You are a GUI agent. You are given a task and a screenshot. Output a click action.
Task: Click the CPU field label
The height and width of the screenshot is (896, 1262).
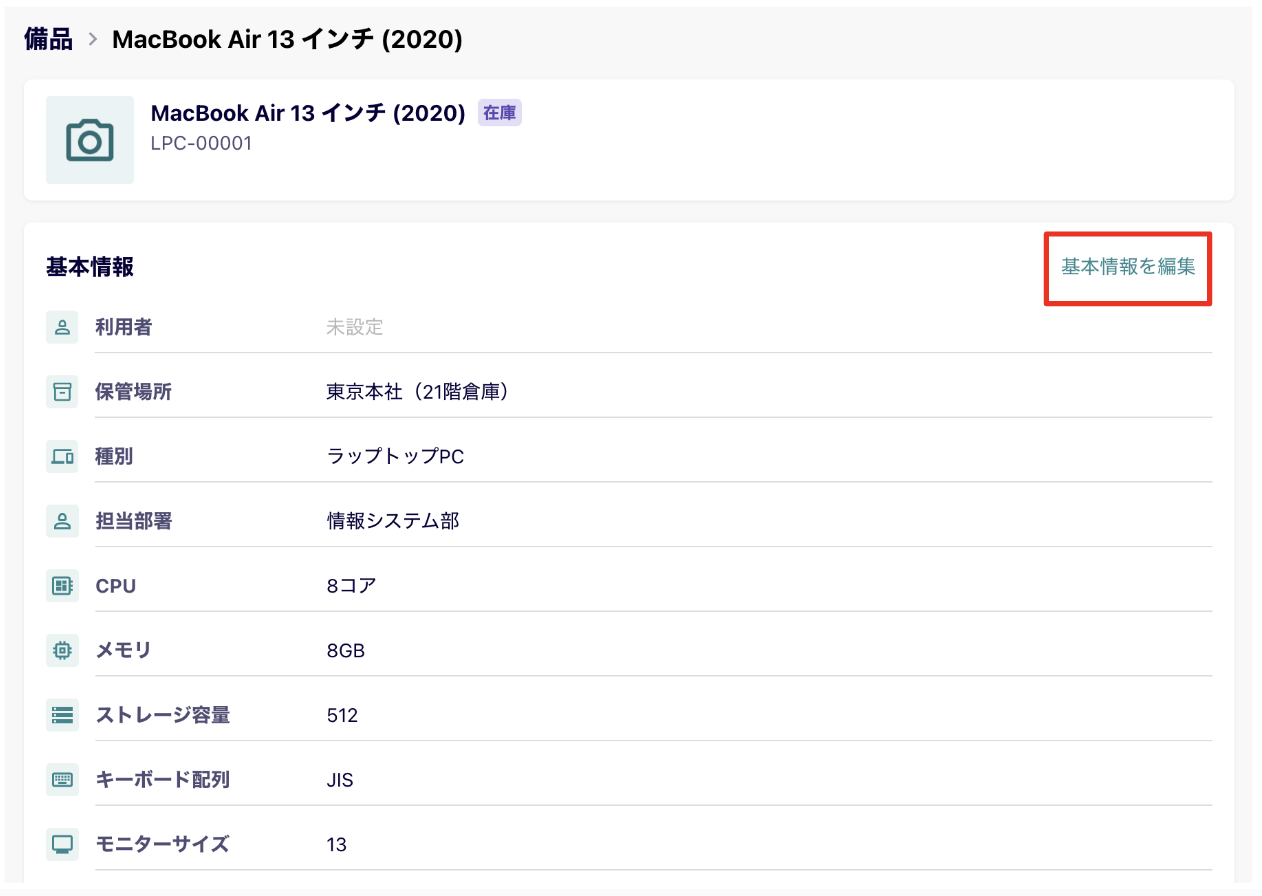116,586
